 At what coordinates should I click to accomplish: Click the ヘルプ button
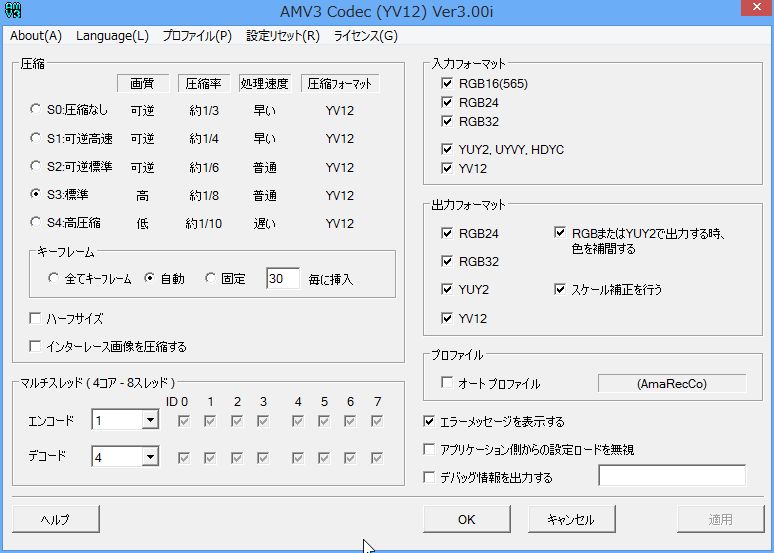(55, 519)
